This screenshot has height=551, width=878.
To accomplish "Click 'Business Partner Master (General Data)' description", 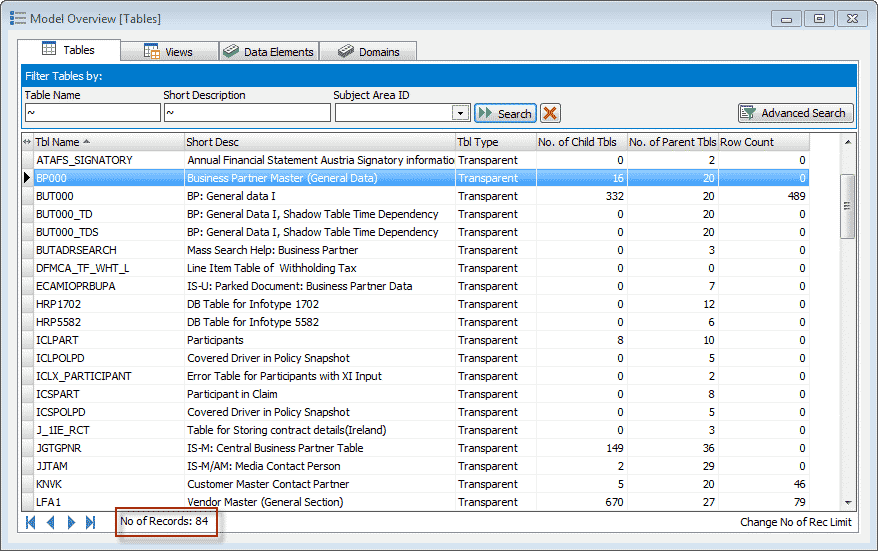I will pos(282,178).
